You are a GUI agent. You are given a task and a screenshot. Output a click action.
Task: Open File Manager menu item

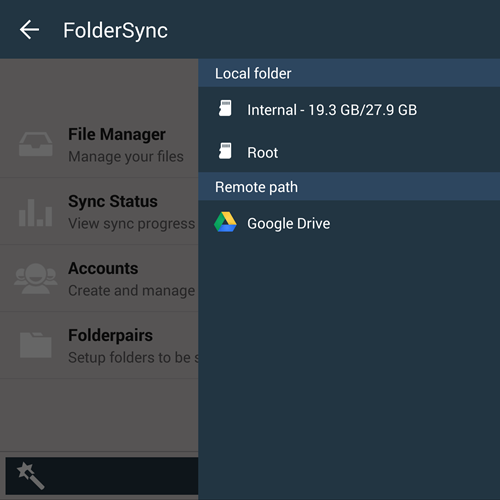(99, 144)
